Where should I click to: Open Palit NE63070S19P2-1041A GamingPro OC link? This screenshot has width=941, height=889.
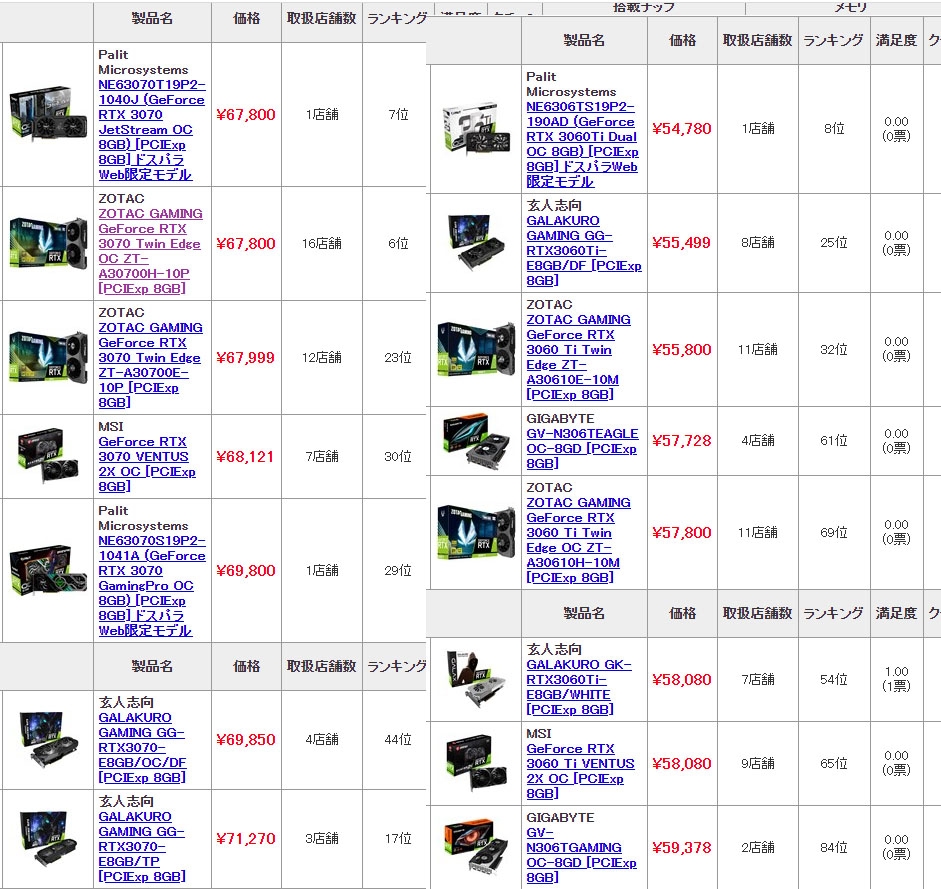point(151,585)
